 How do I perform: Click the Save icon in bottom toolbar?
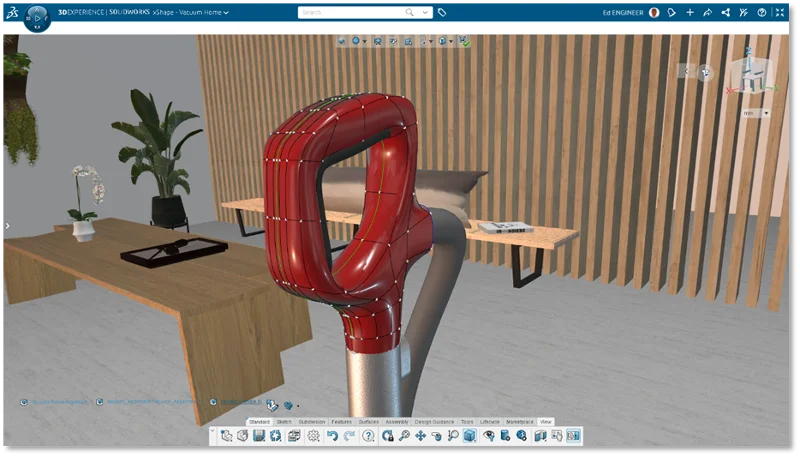258,436
